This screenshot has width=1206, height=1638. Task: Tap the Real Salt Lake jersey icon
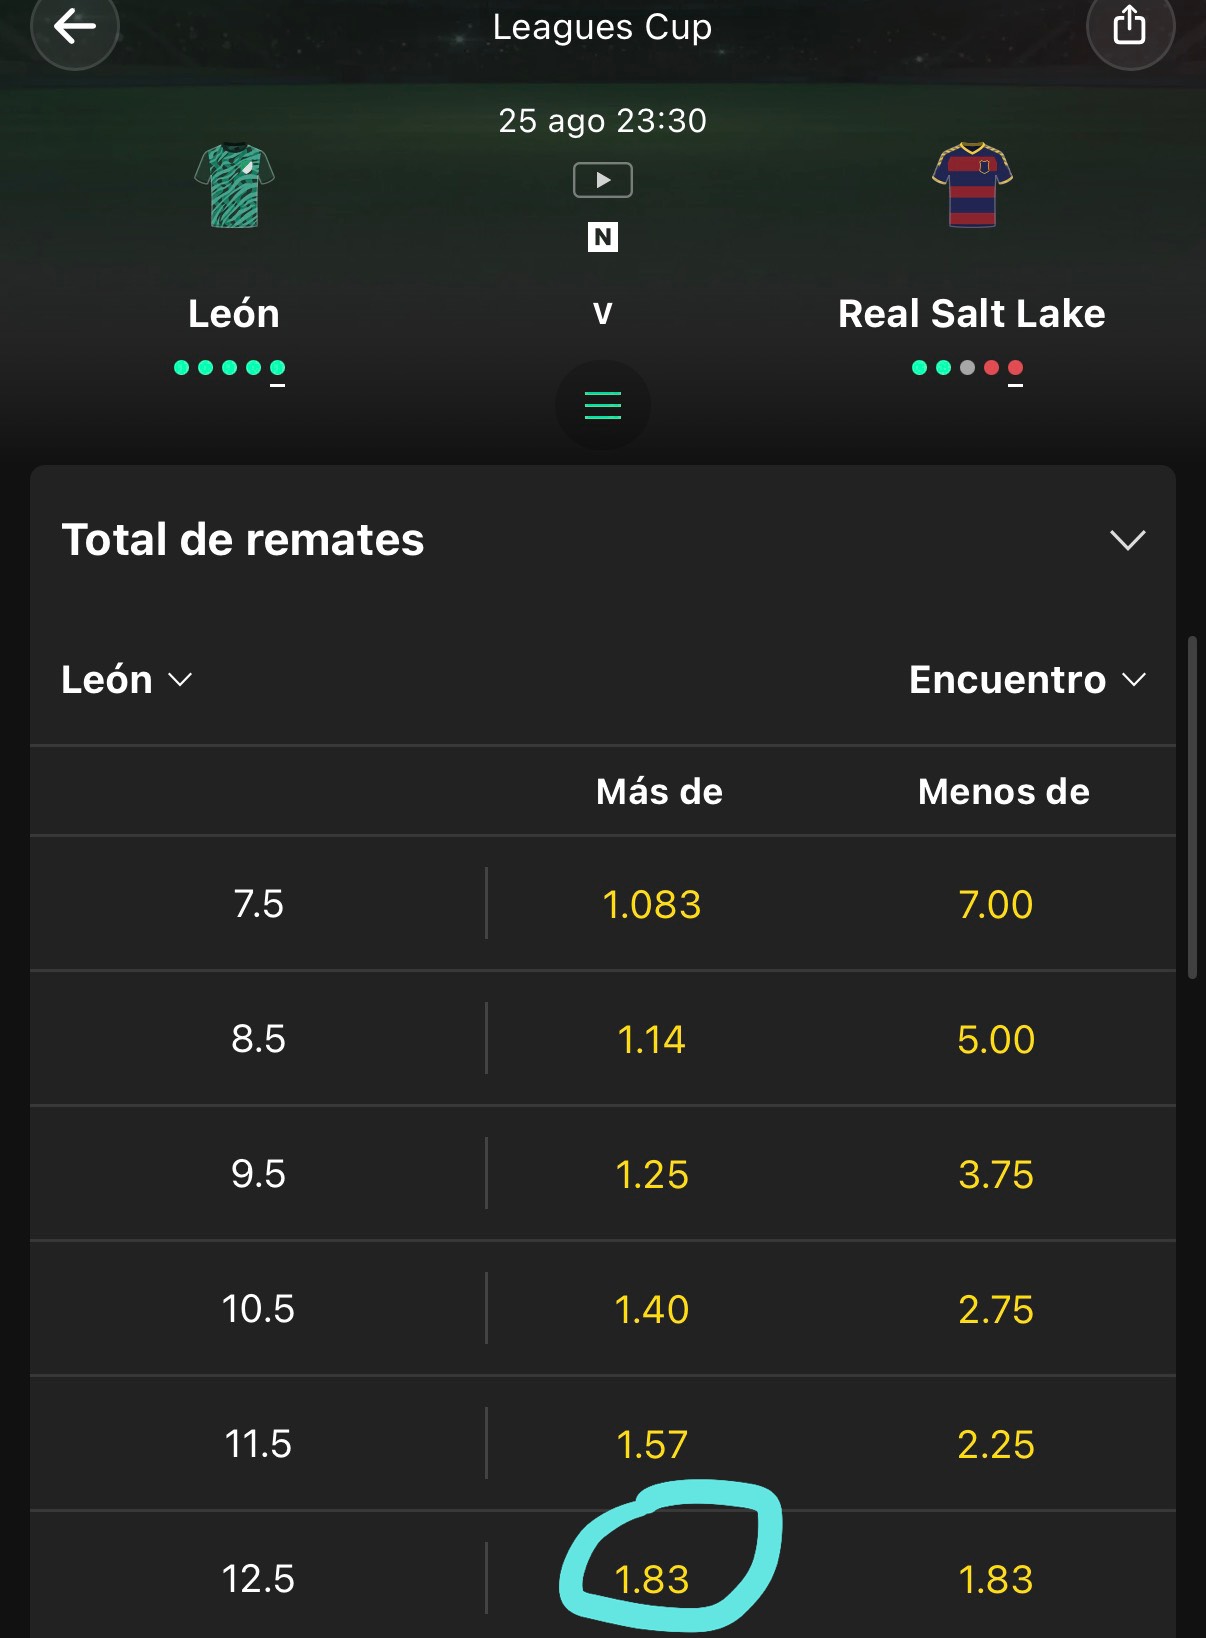(972, 186)
